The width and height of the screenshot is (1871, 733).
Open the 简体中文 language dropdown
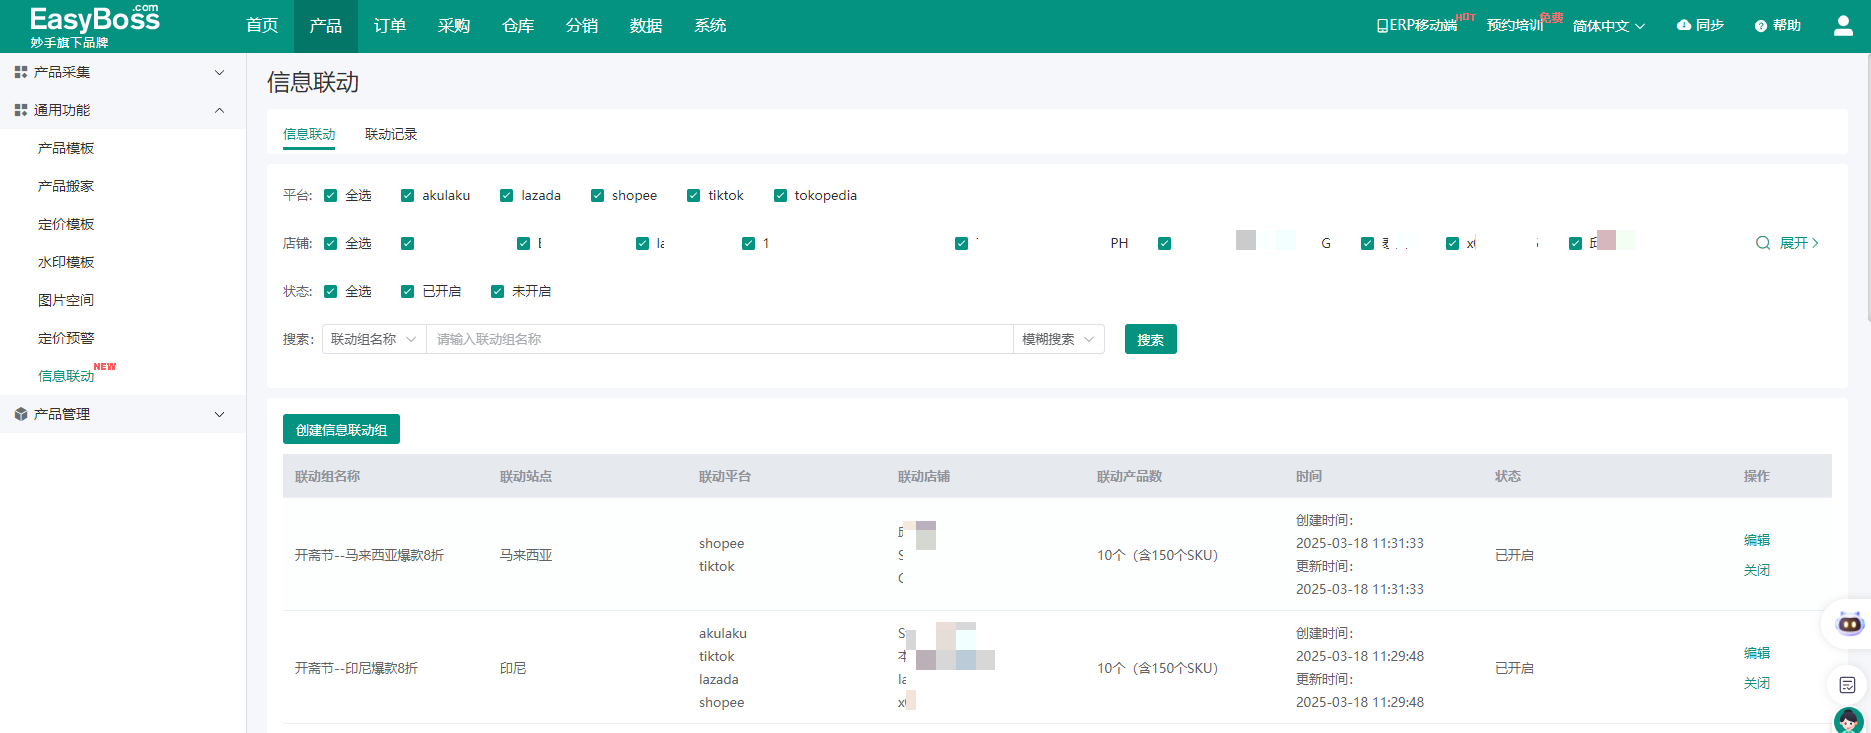1608,26
